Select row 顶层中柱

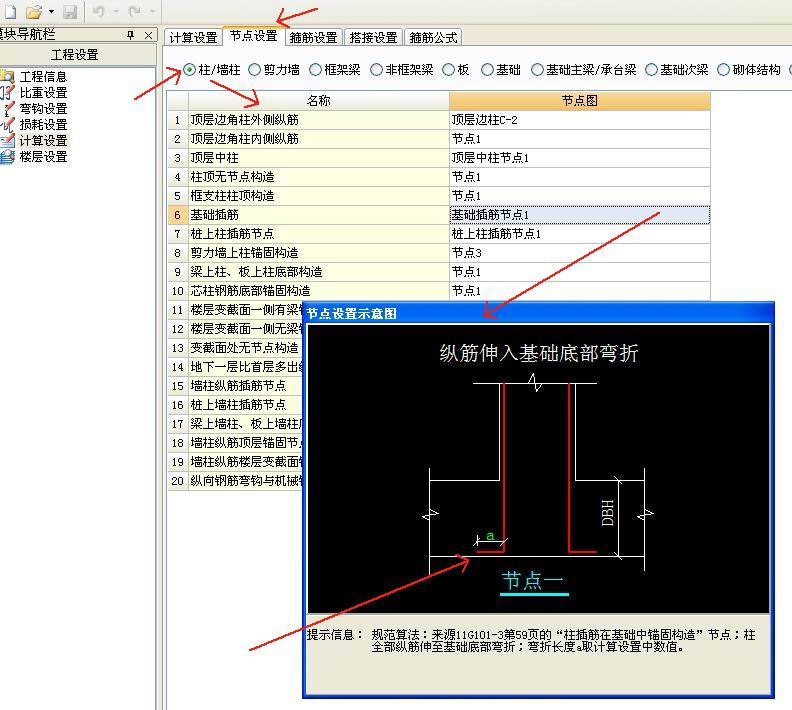point(319,158)
